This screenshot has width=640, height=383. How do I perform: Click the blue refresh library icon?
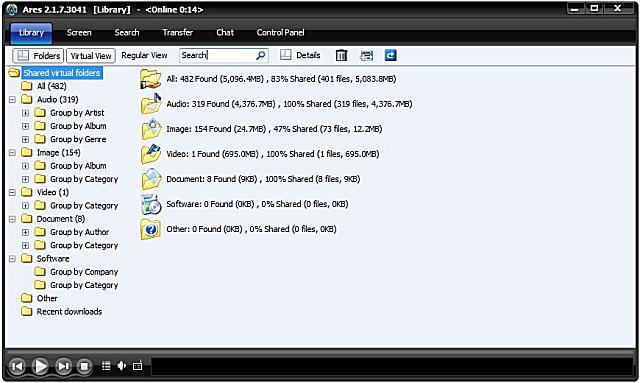tap(390, 55)
